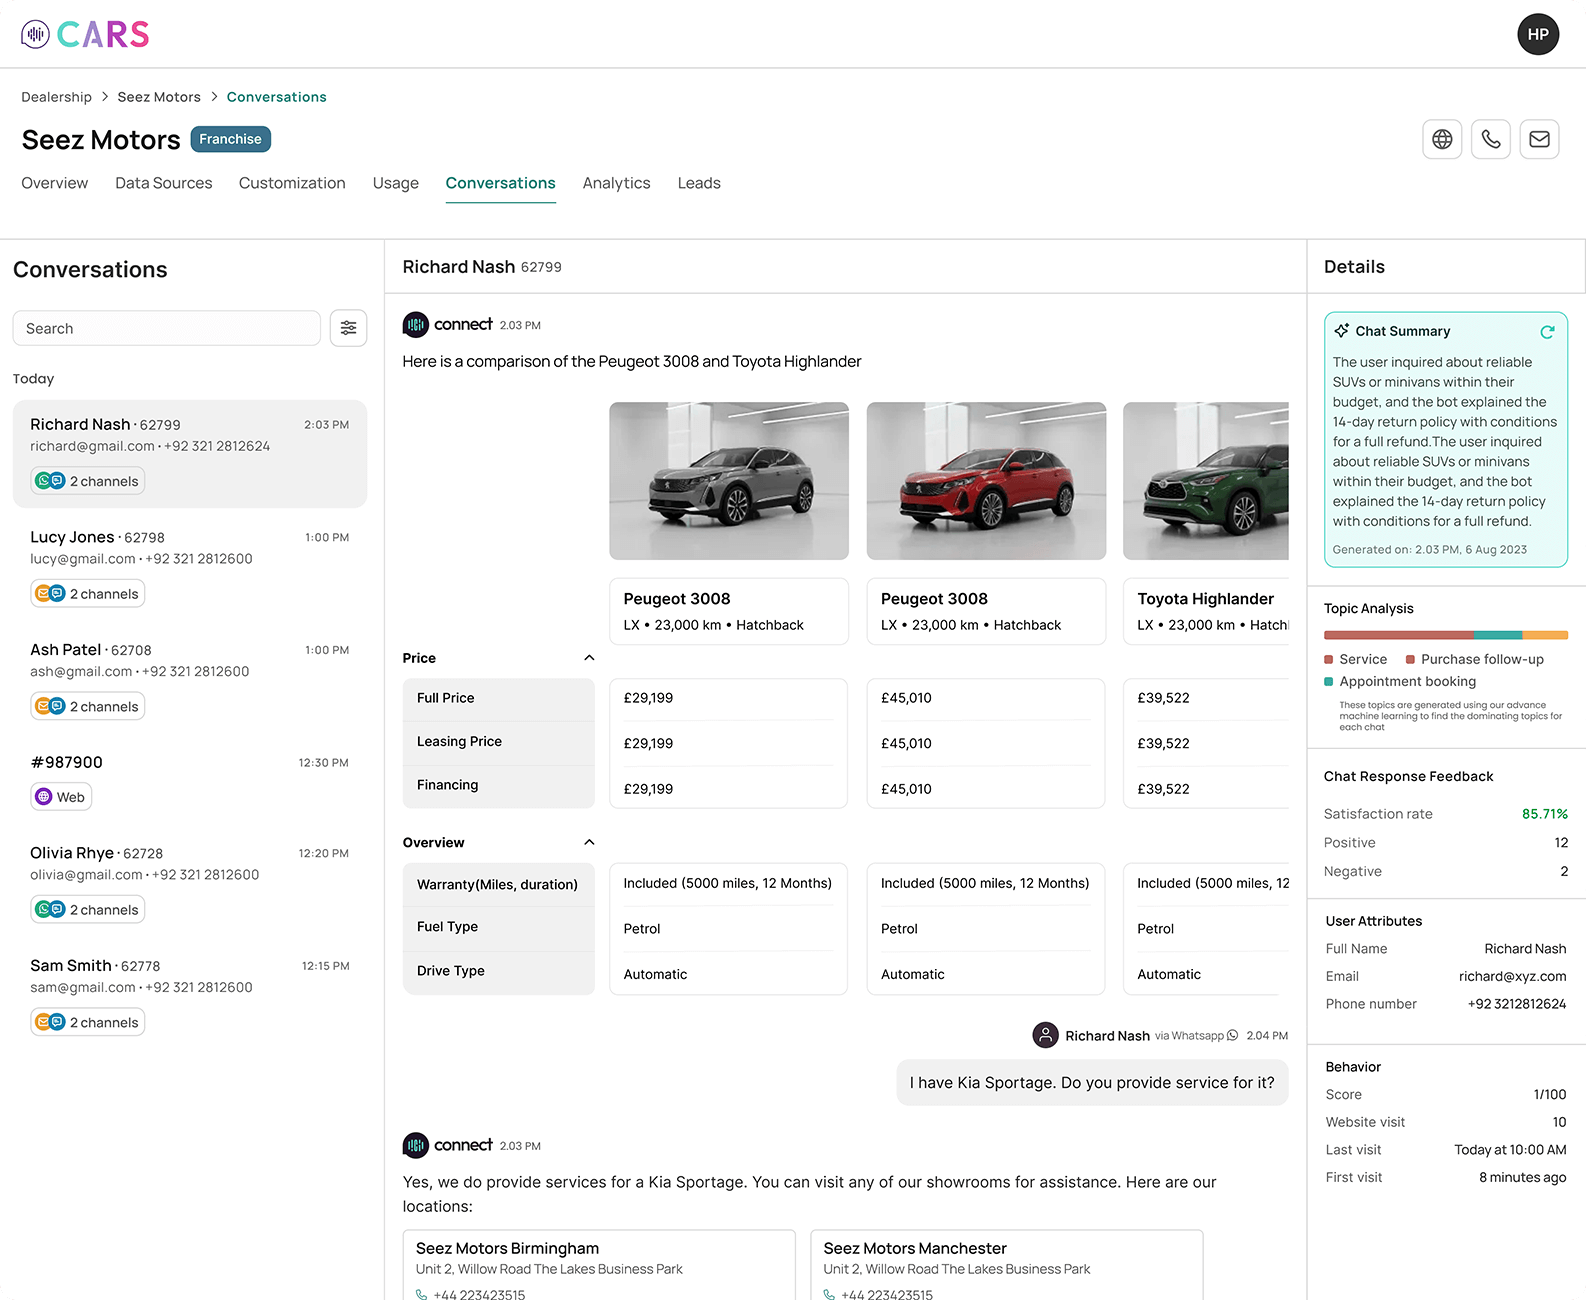
Task: Click the connect bot avatar at top message
Action: (416, 325)
